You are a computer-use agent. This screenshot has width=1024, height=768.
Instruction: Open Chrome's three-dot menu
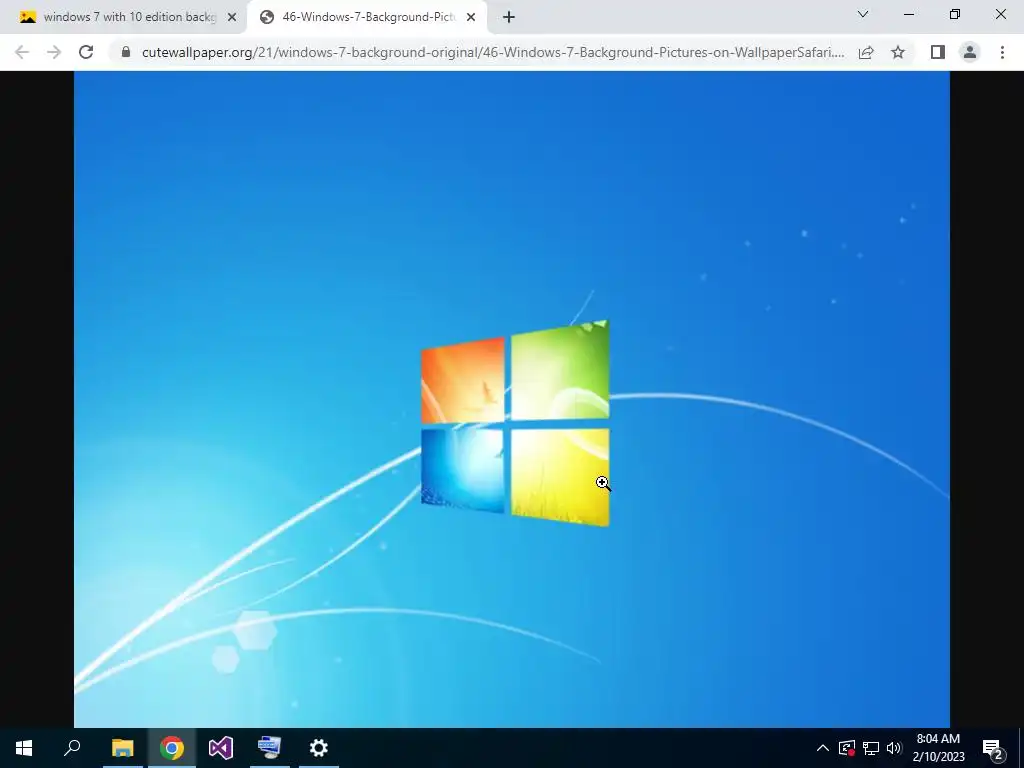tap(1002, 52)
